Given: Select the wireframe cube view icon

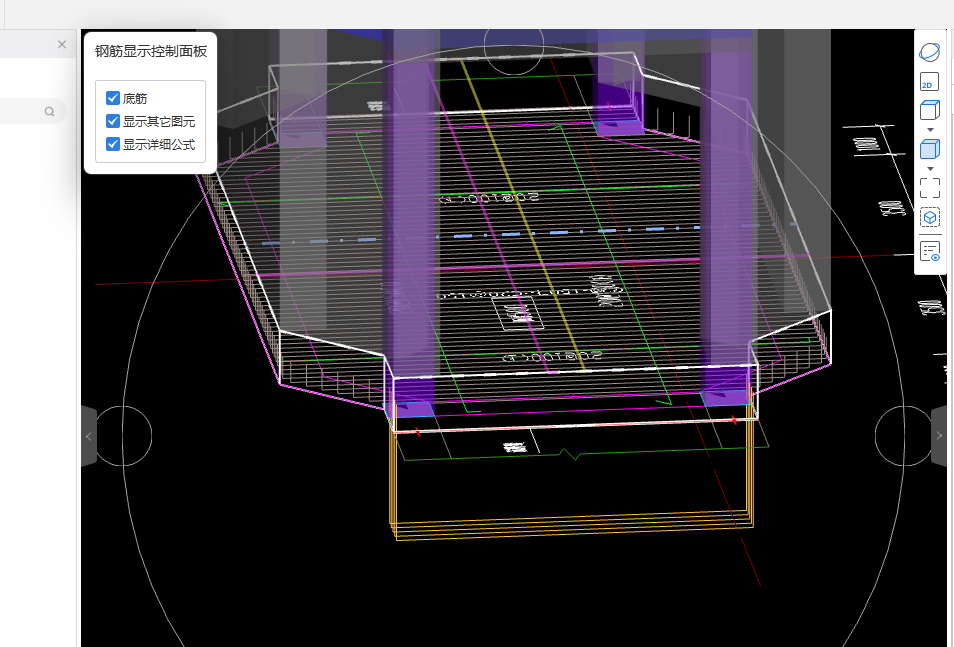Looking at the screenshot, I should [x=929, y=111].
